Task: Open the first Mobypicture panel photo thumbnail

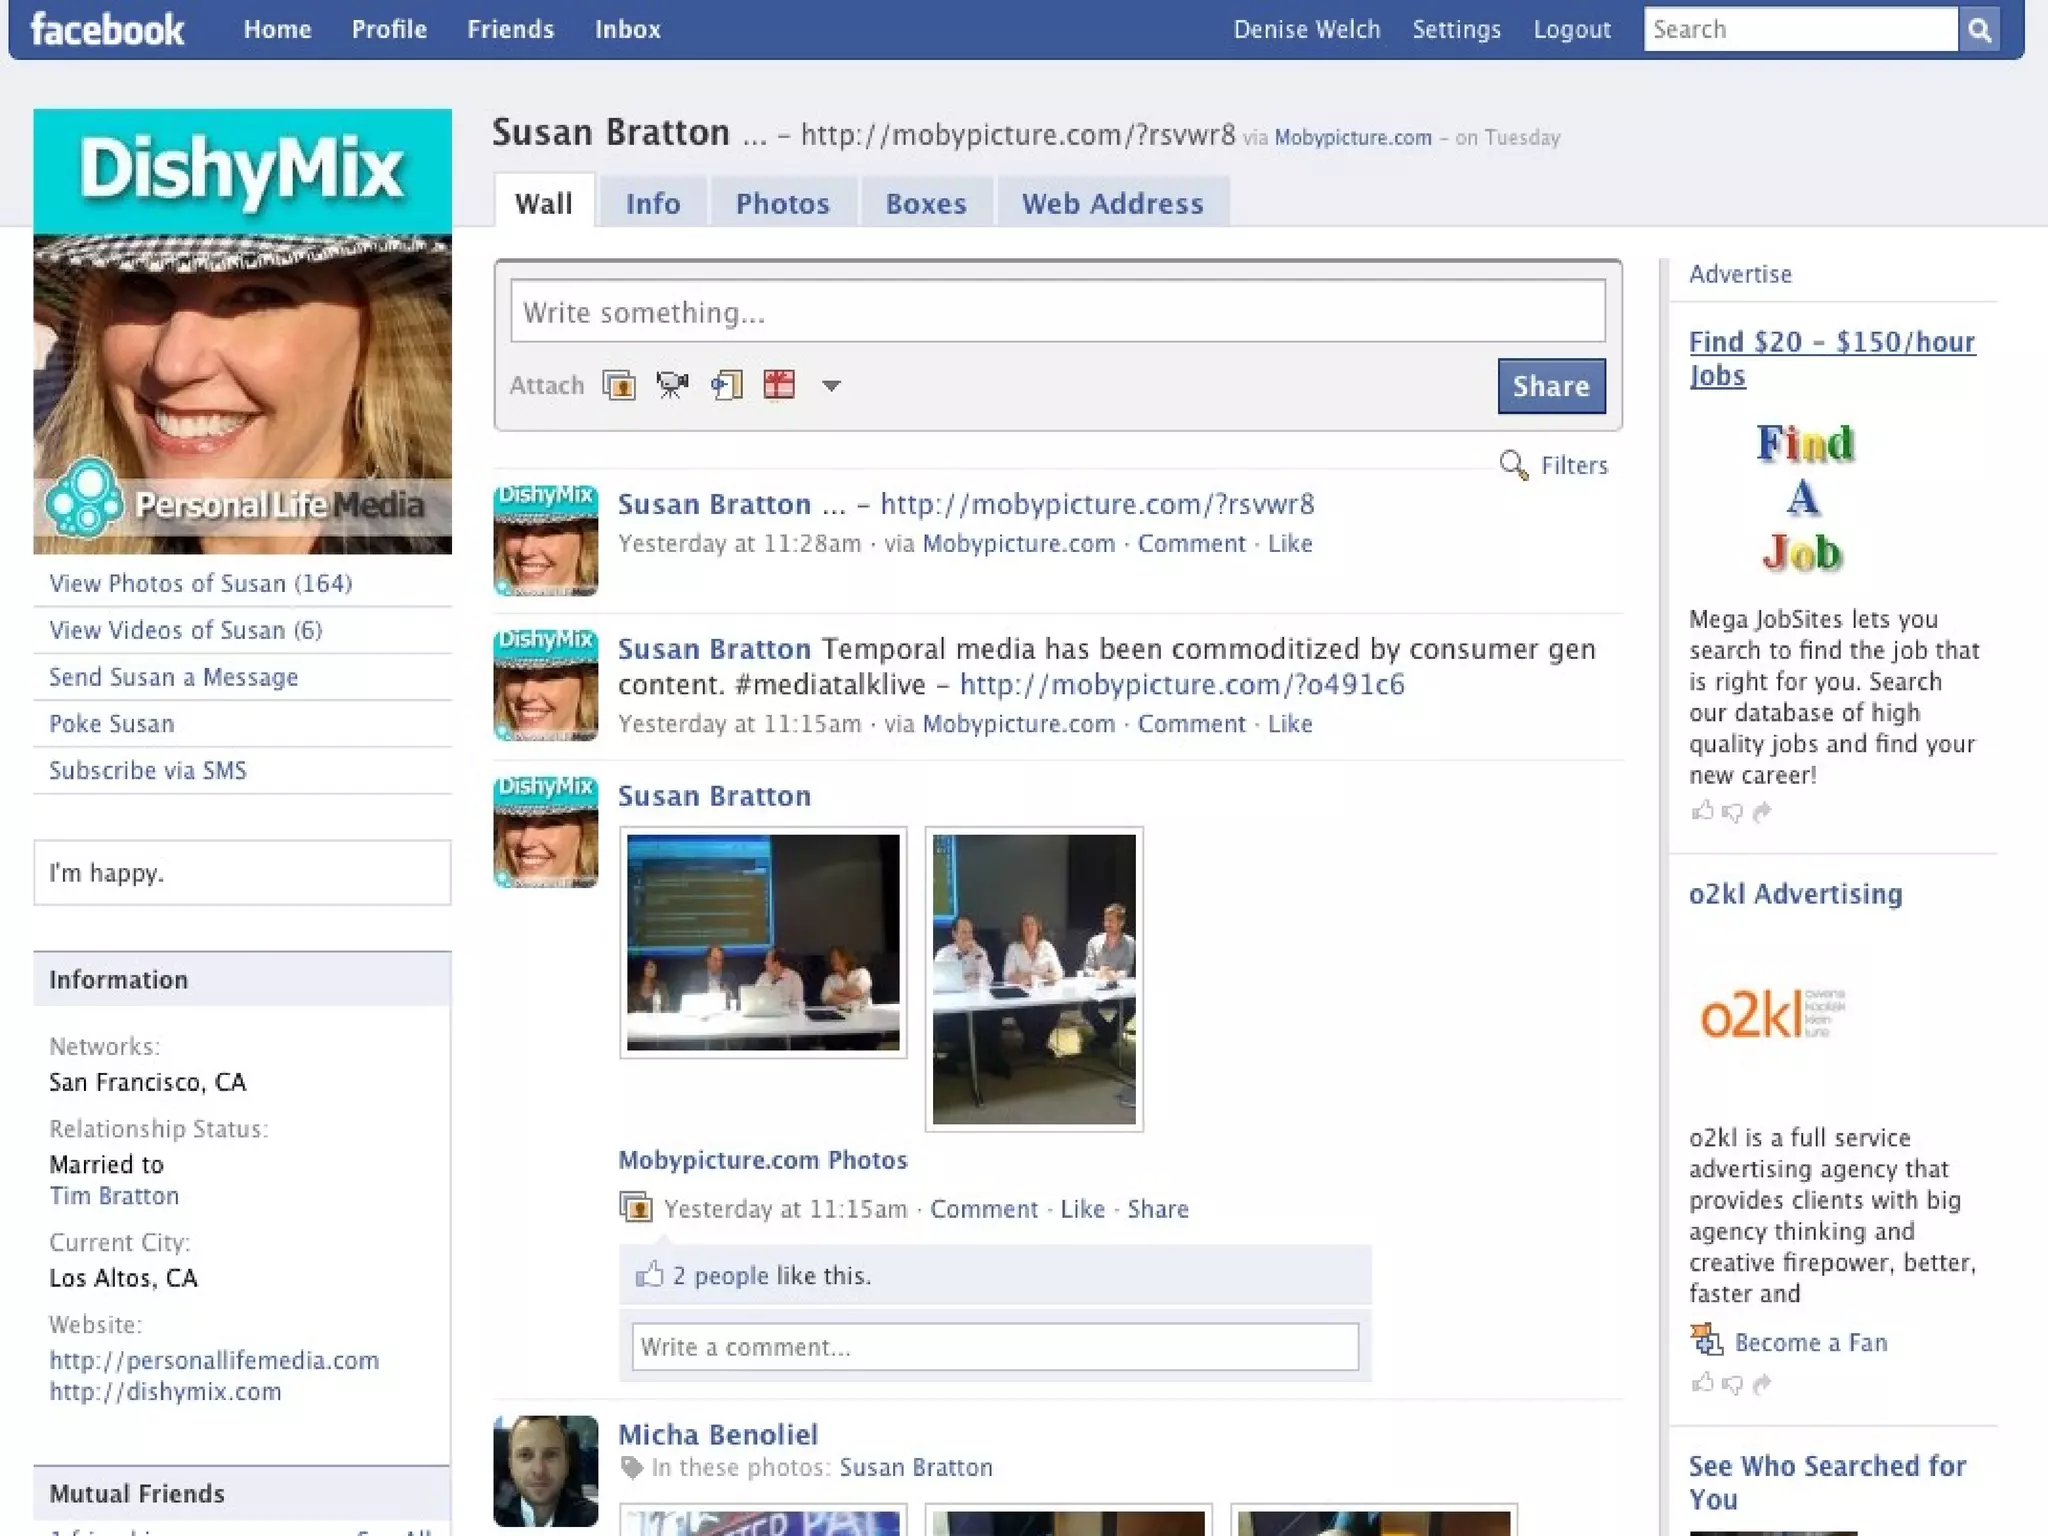Action: (763, 942)
